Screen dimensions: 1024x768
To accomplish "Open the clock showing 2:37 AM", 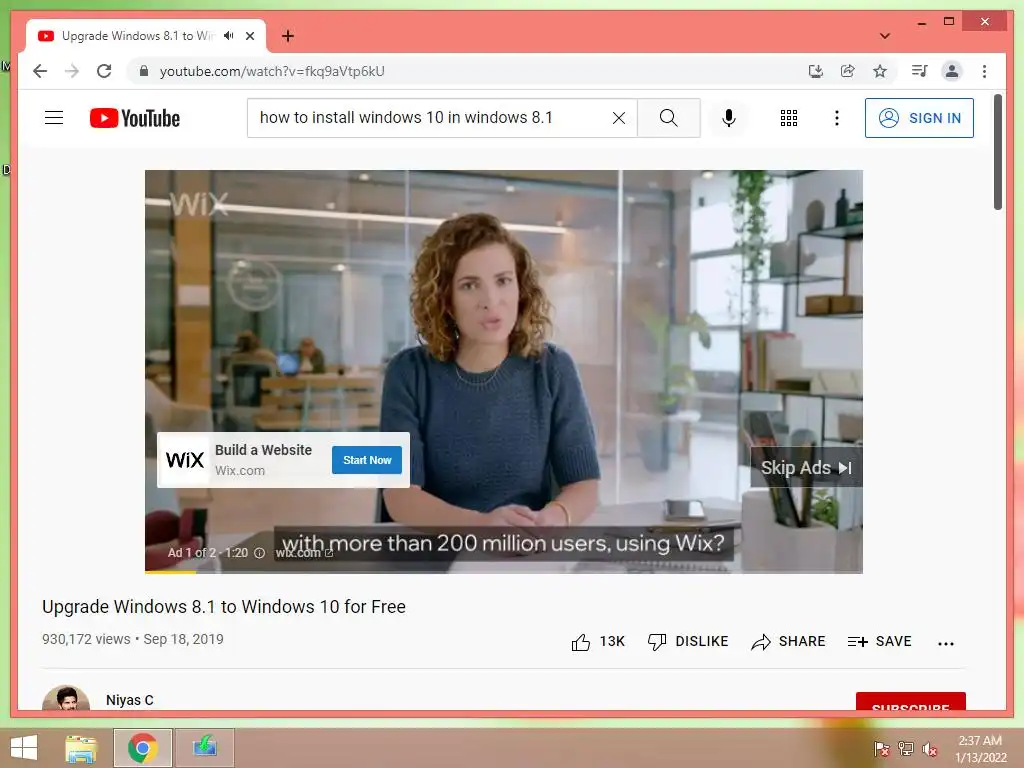I will 980,749.
